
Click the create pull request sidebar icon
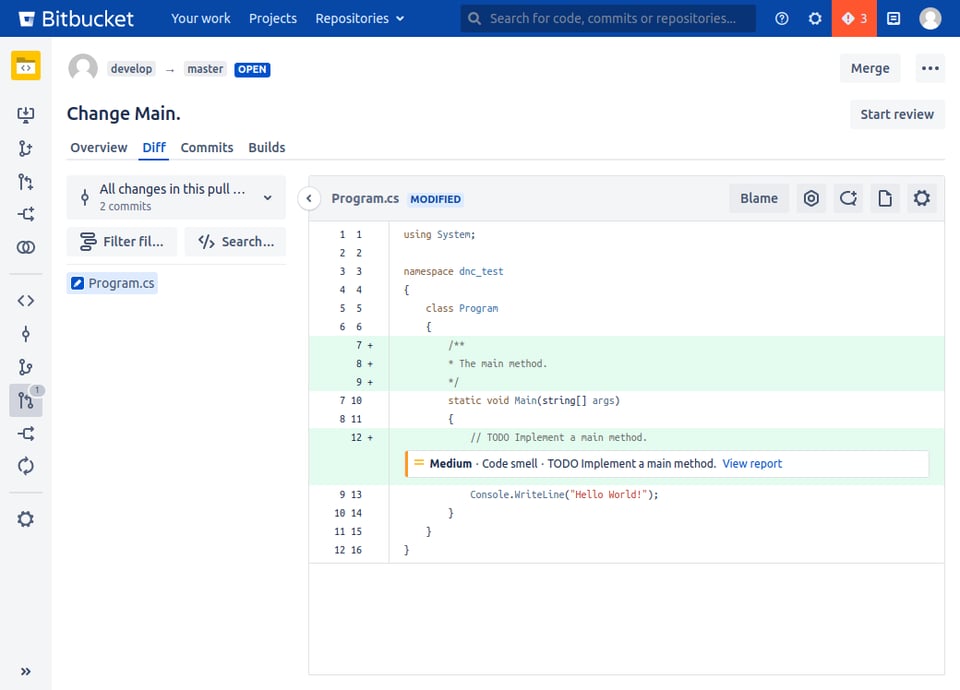(26, 181)
